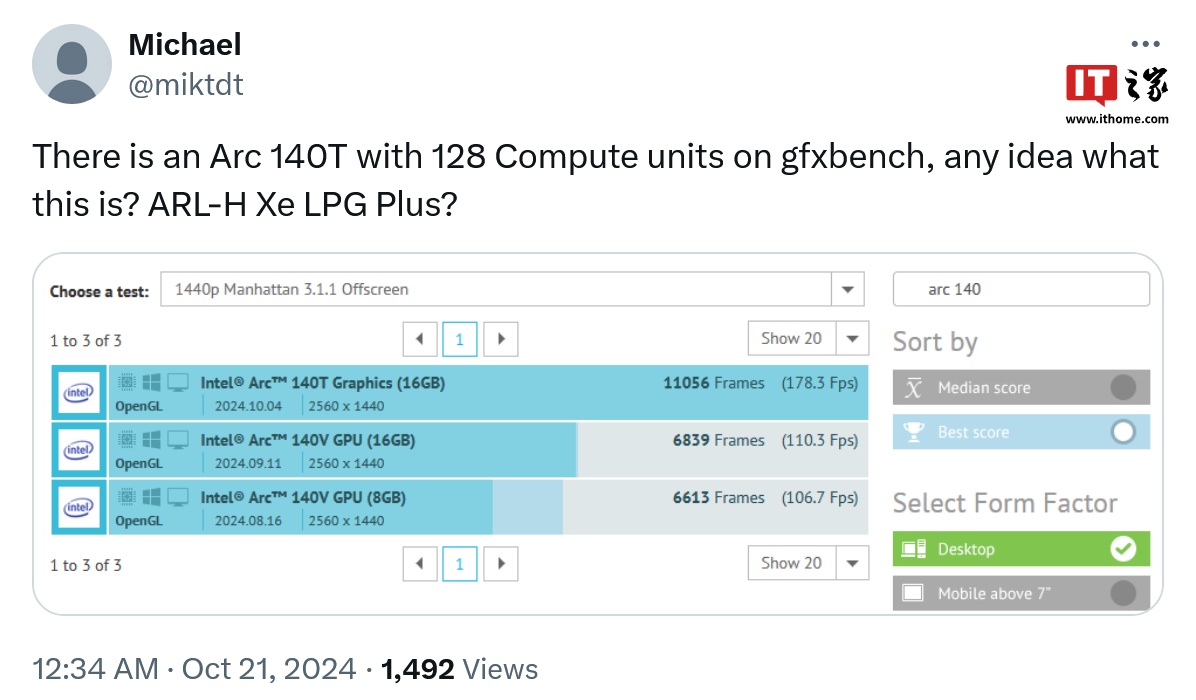Click the Desktop form factor icon

(x=914, y=548)
